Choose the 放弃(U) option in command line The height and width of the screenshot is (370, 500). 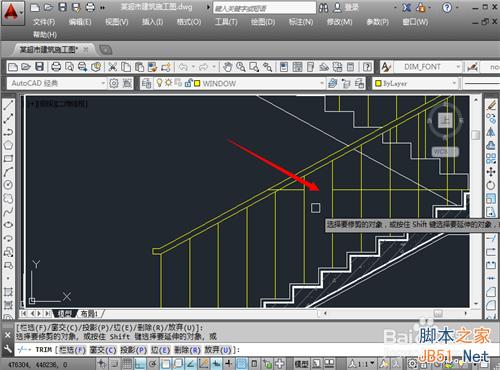point(218,350)
